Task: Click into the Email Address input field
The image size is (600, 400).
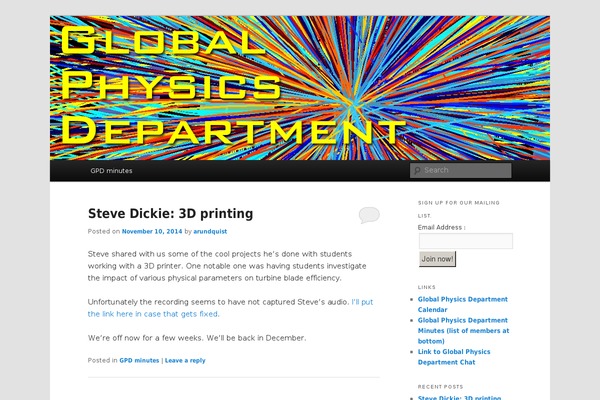Action: coord(466,241)
